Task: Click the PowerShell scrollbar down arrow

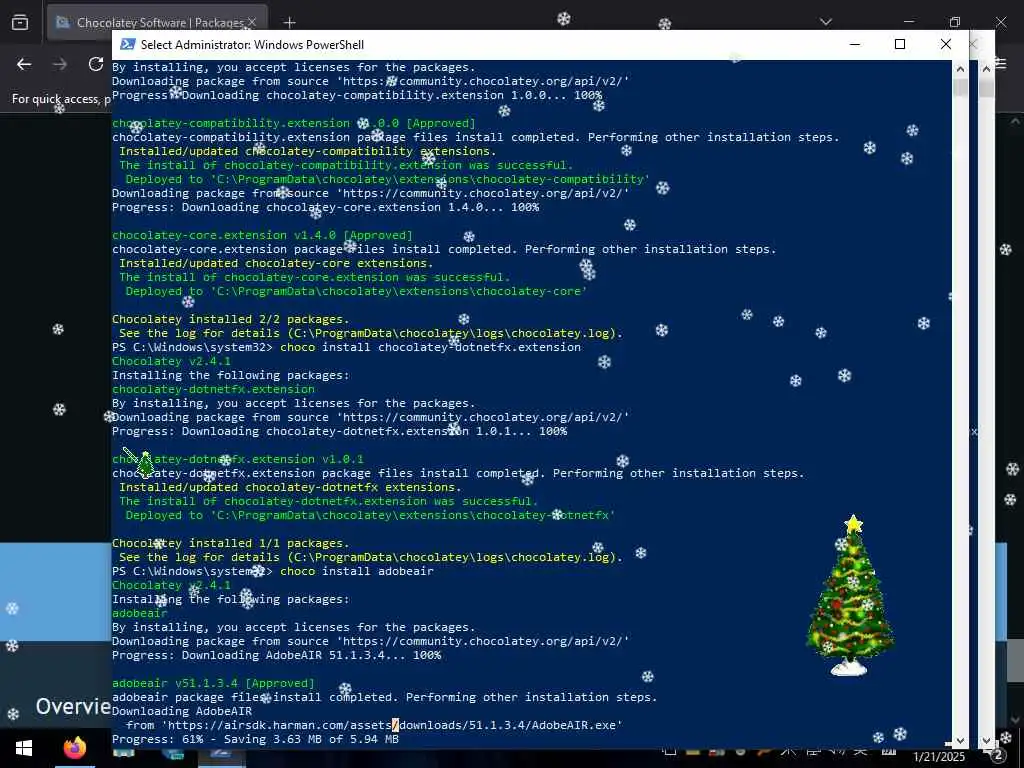Action: pyautogui.click(x=960, y=741)
